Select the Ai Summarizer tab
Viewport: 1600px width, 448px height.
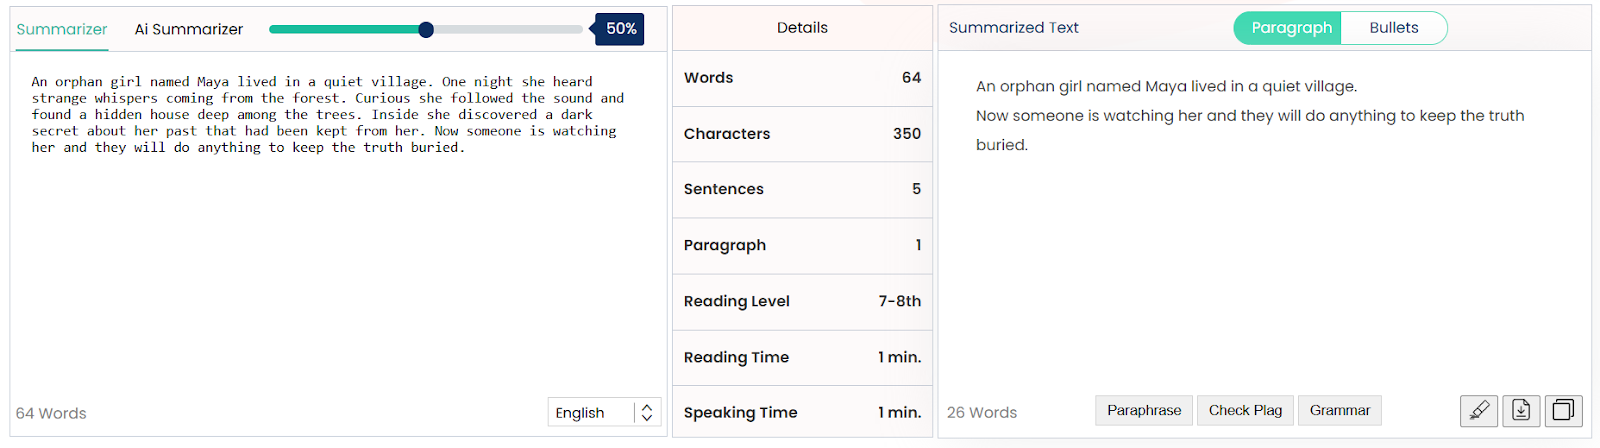(189, 29)
